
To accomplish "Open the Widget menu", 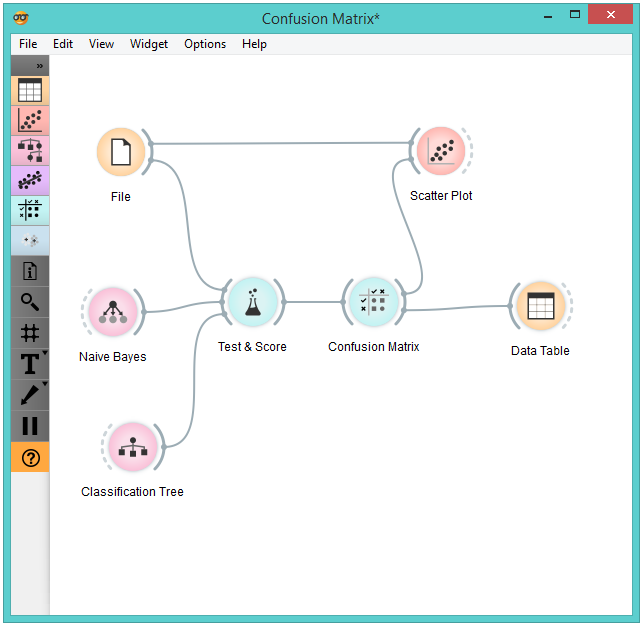I will coord(149,44).
